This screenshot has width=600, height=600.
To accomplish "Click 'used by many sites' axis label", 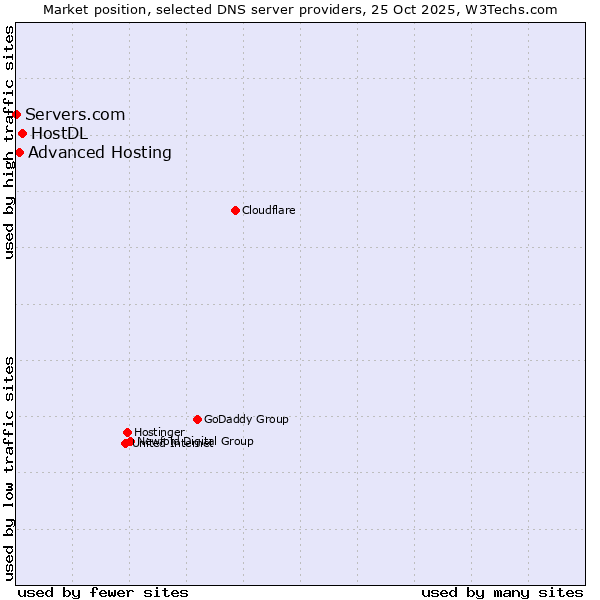I will (x=502, y=592).
